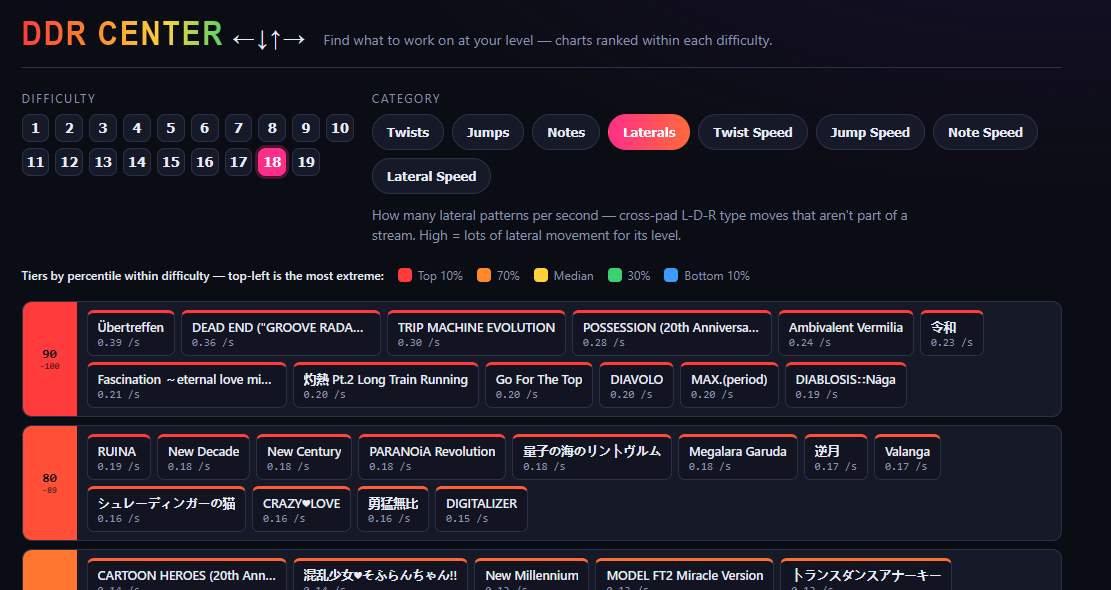Pick difficulty level 16

205,162
